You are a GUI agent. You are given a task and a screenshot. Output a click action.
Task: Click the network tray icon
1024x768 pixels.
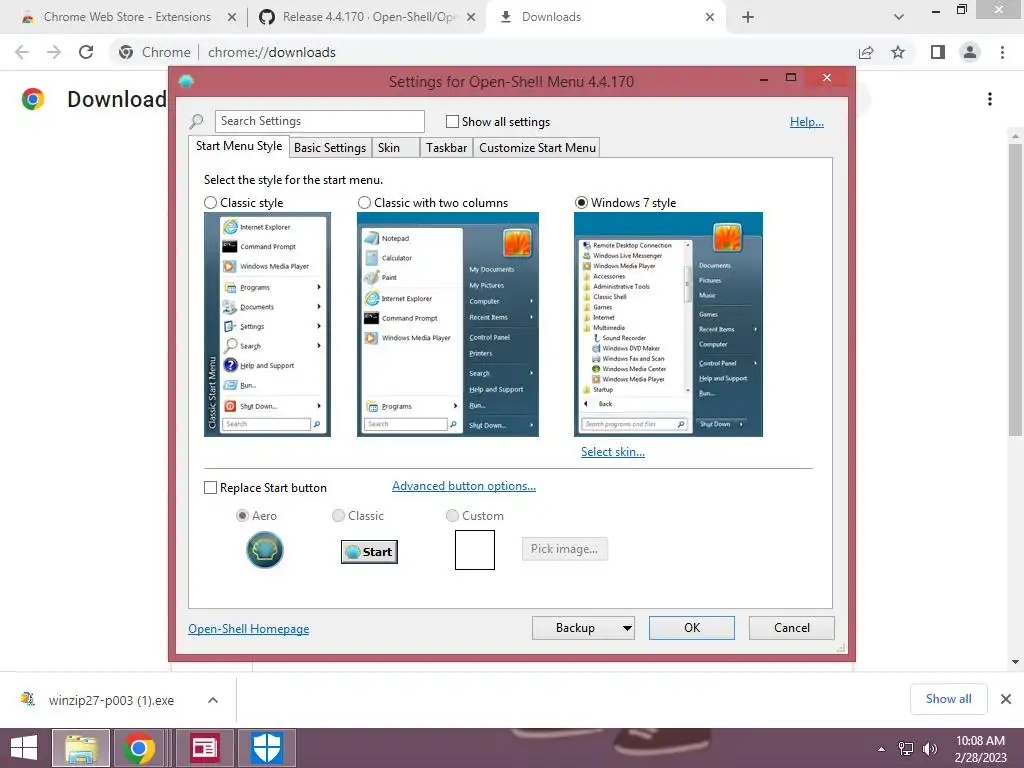click(906, 749)
